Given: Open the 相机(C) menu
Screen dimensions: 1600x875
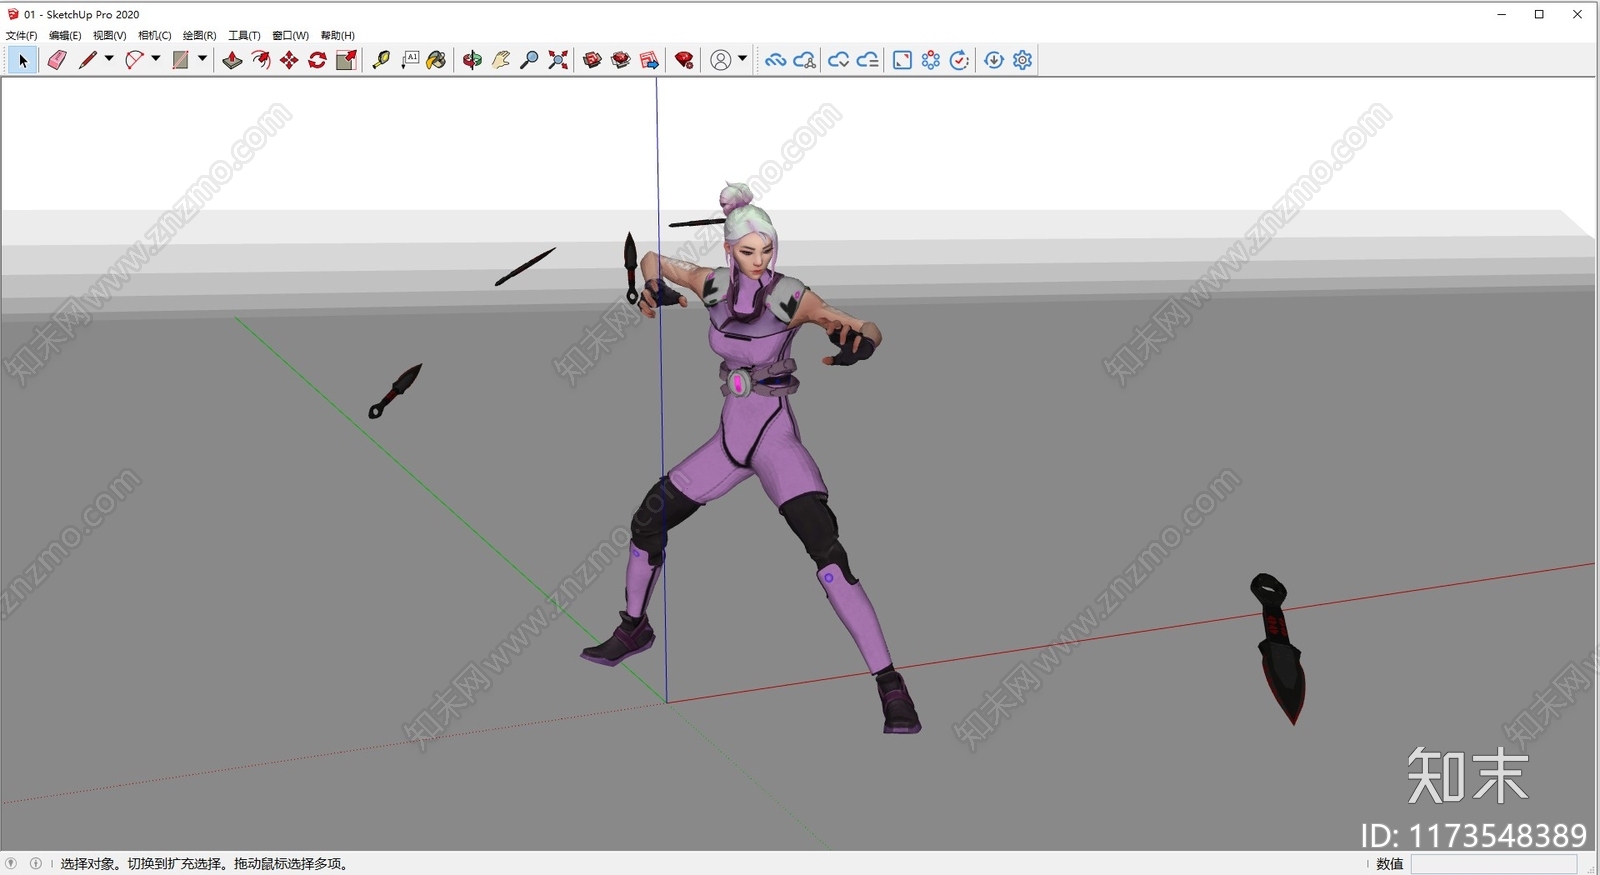Looking at the screenshot, I should (154, 35).
